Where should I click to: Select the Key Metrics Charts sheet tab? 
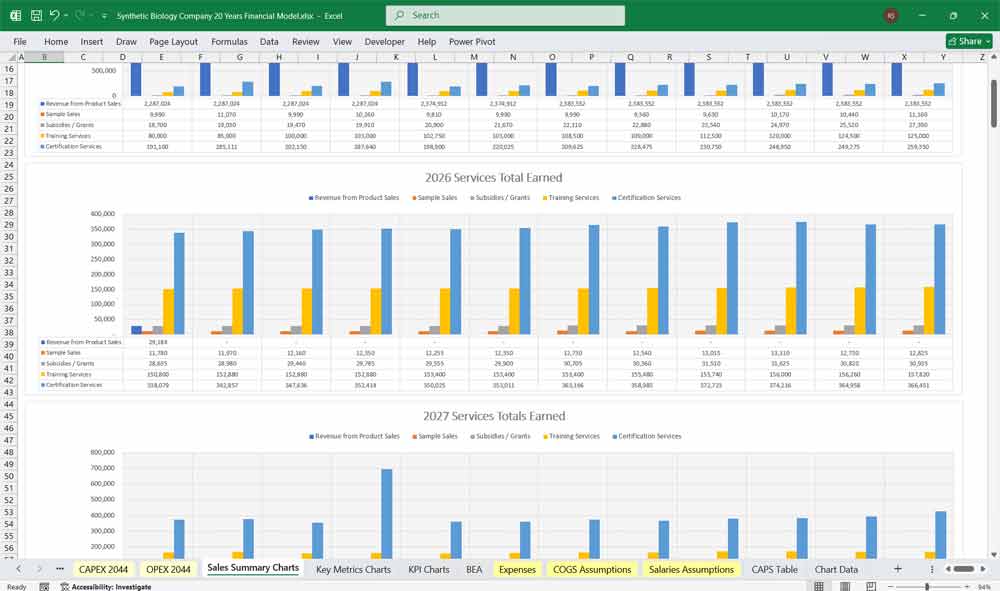pyautogui.click(x=355, y=568)
